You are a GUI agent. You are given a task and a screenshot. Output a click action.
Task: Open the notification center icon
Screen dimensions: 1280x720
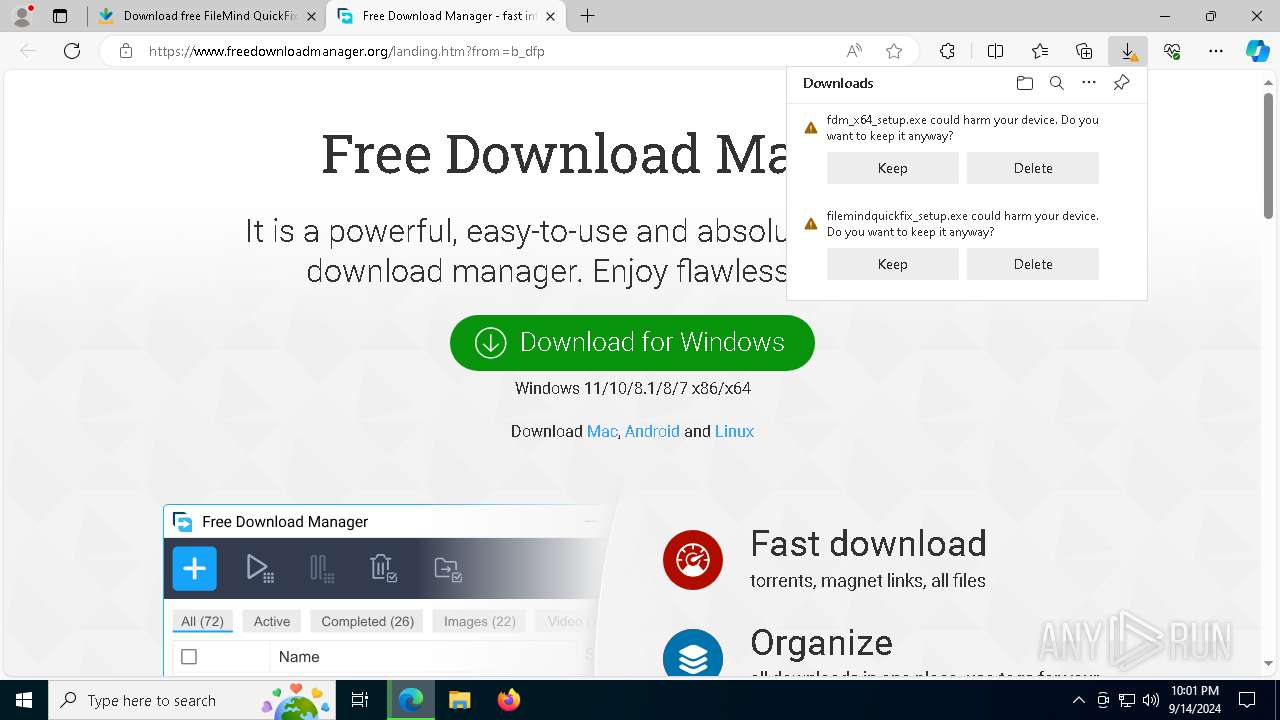coord(1247,700)
